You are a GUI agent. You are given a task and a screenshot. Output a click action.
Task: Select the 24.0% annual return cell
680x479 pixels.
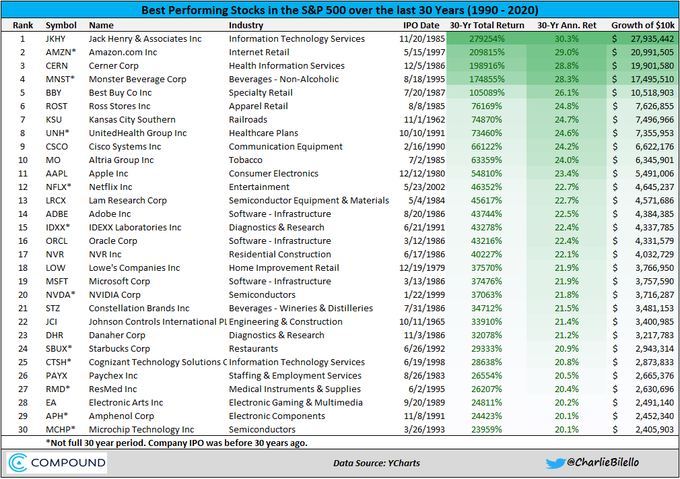point(567,160)
